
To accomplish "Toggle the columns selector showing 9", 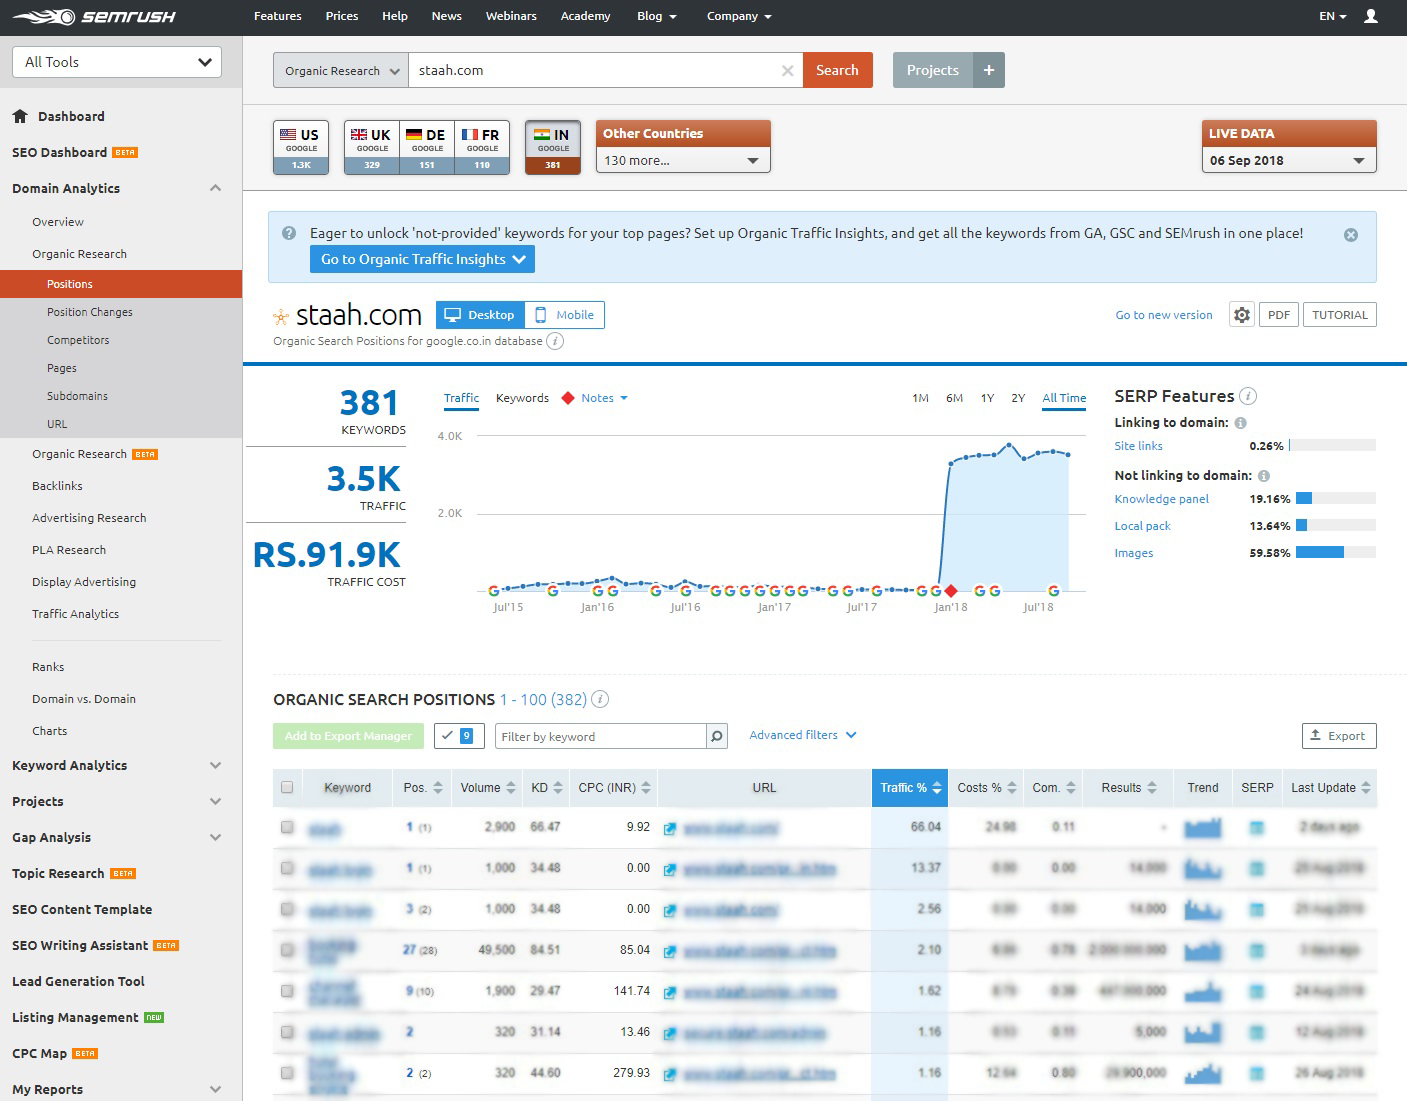I will coord(459,736).
